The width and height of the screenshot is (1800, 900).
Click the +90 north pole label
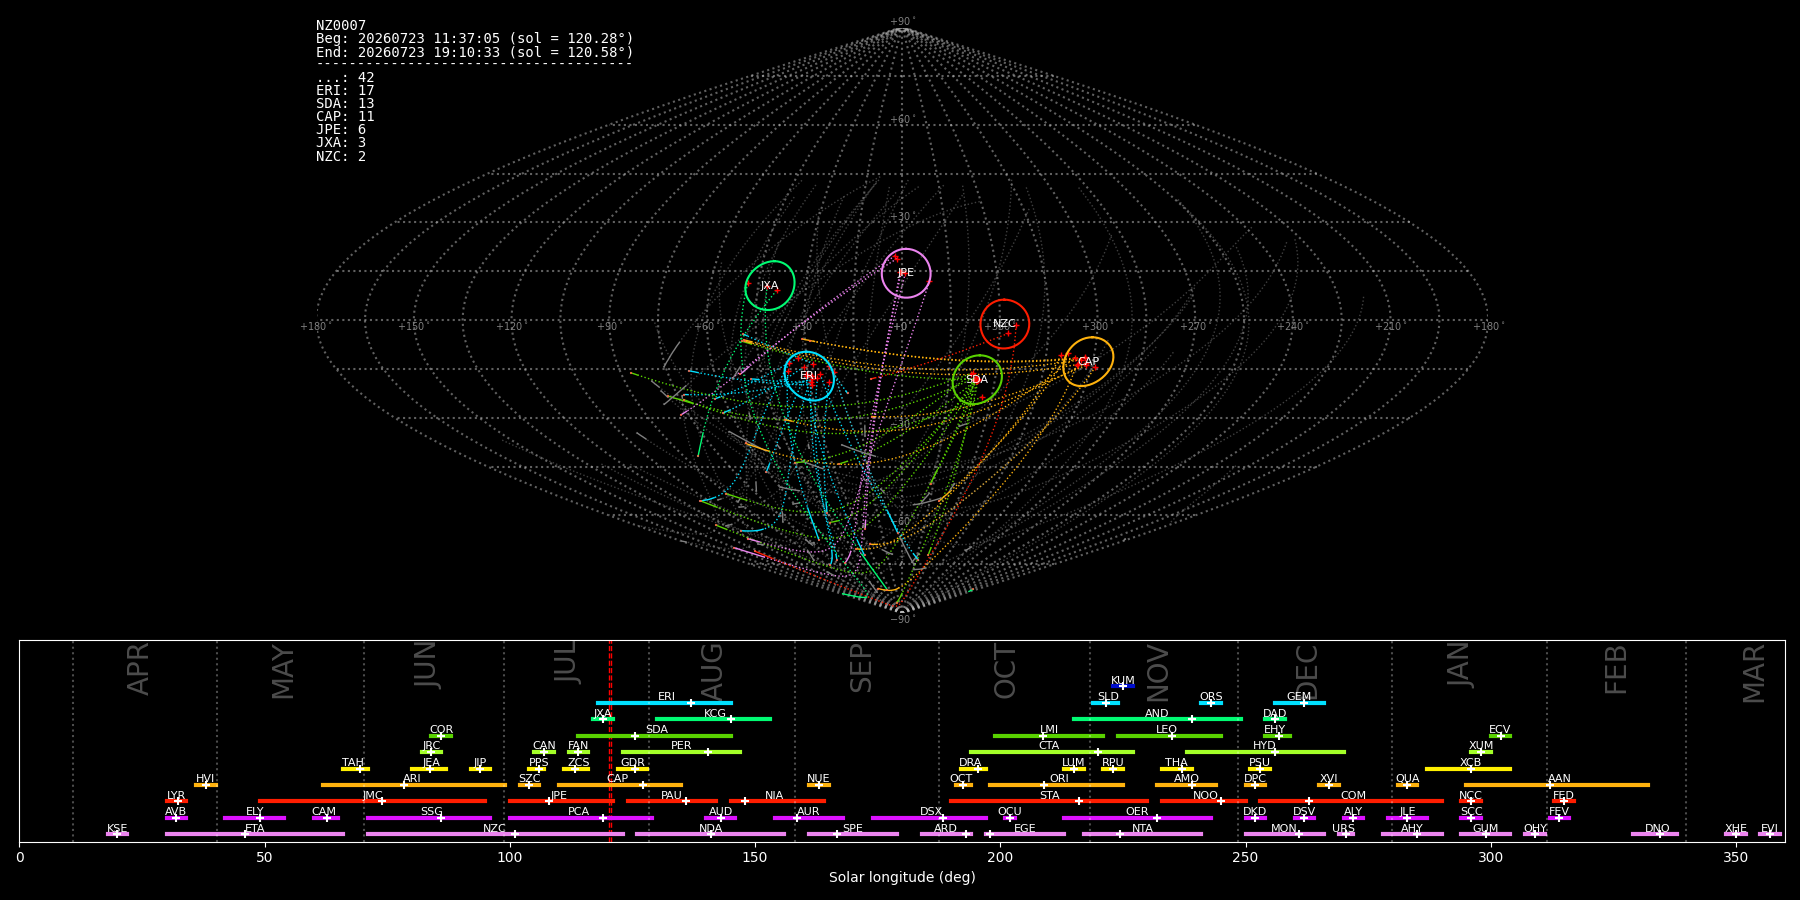[x=902, y=22]
